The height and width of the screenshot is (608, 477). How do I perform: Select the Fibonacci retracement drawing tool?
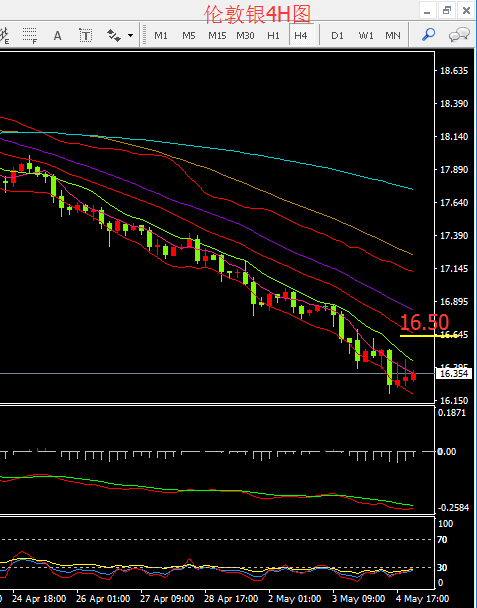coord(29,36)
